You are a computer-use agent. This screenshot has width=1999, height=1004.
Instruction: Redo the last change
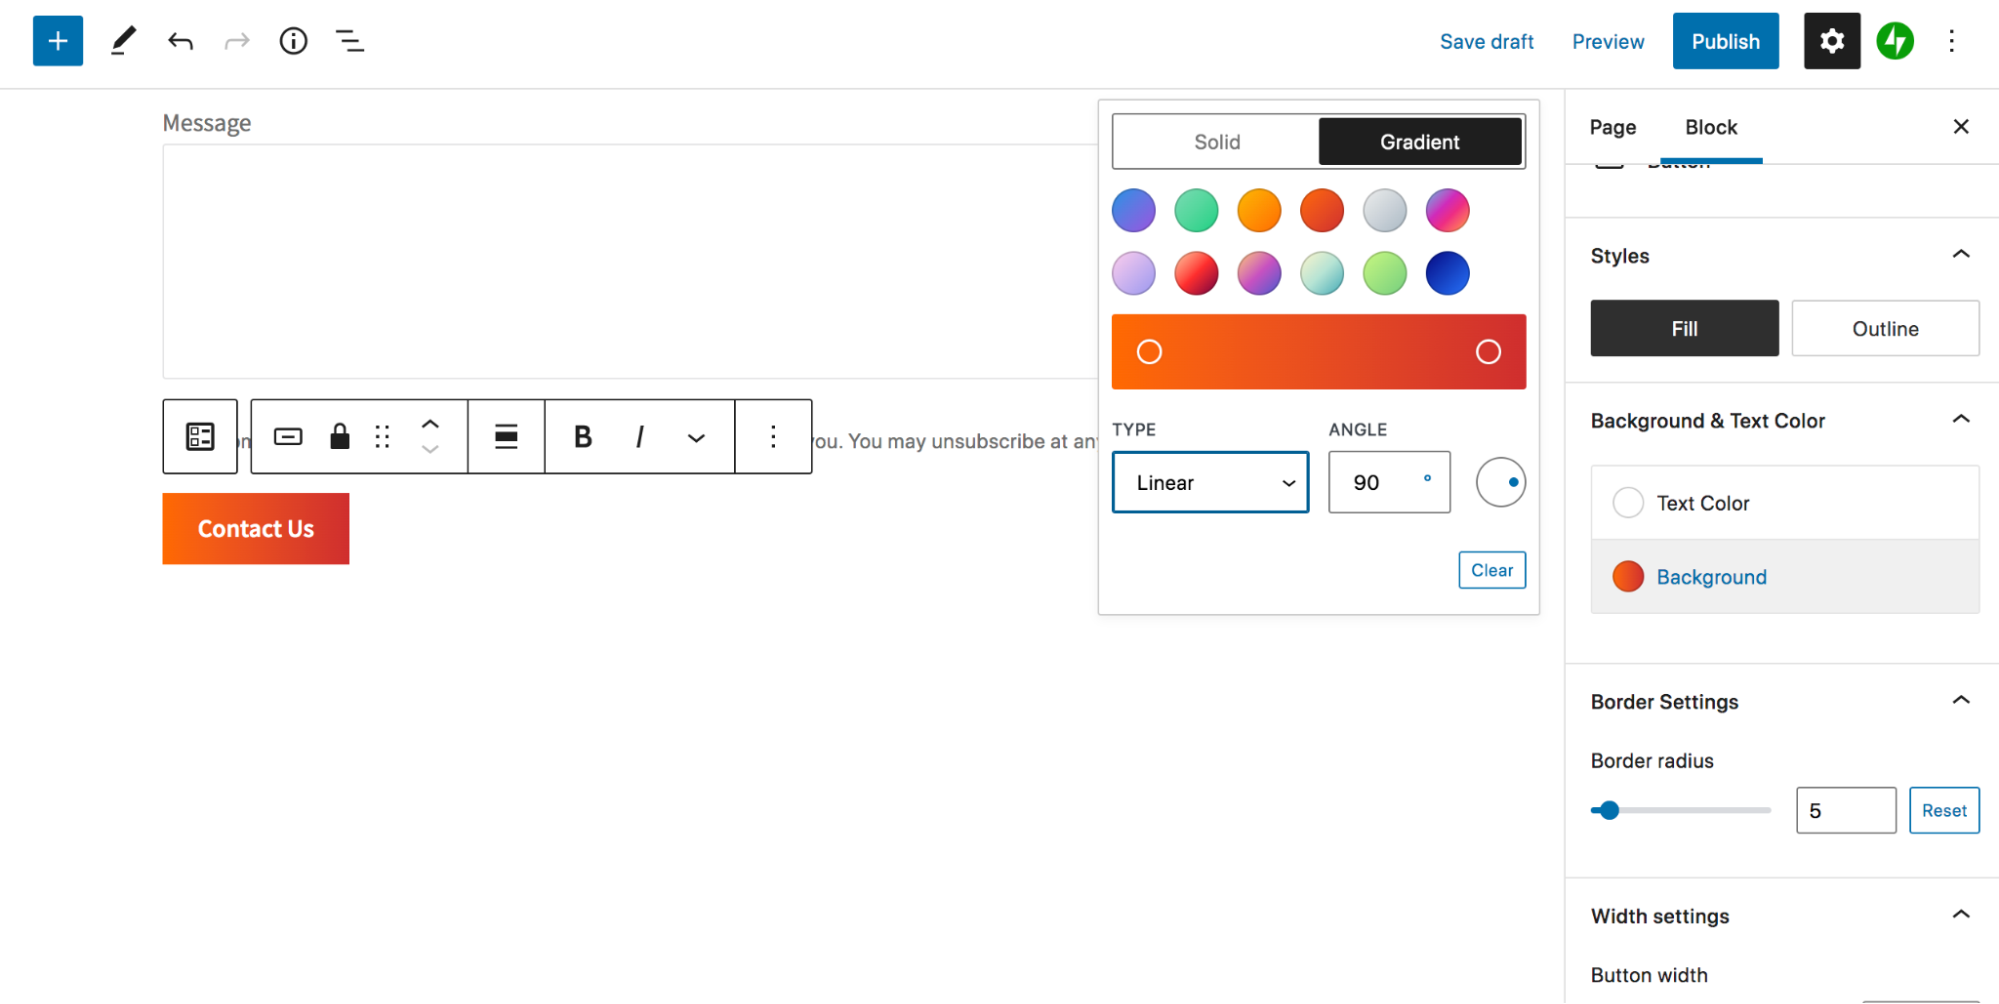pos(237,41)
